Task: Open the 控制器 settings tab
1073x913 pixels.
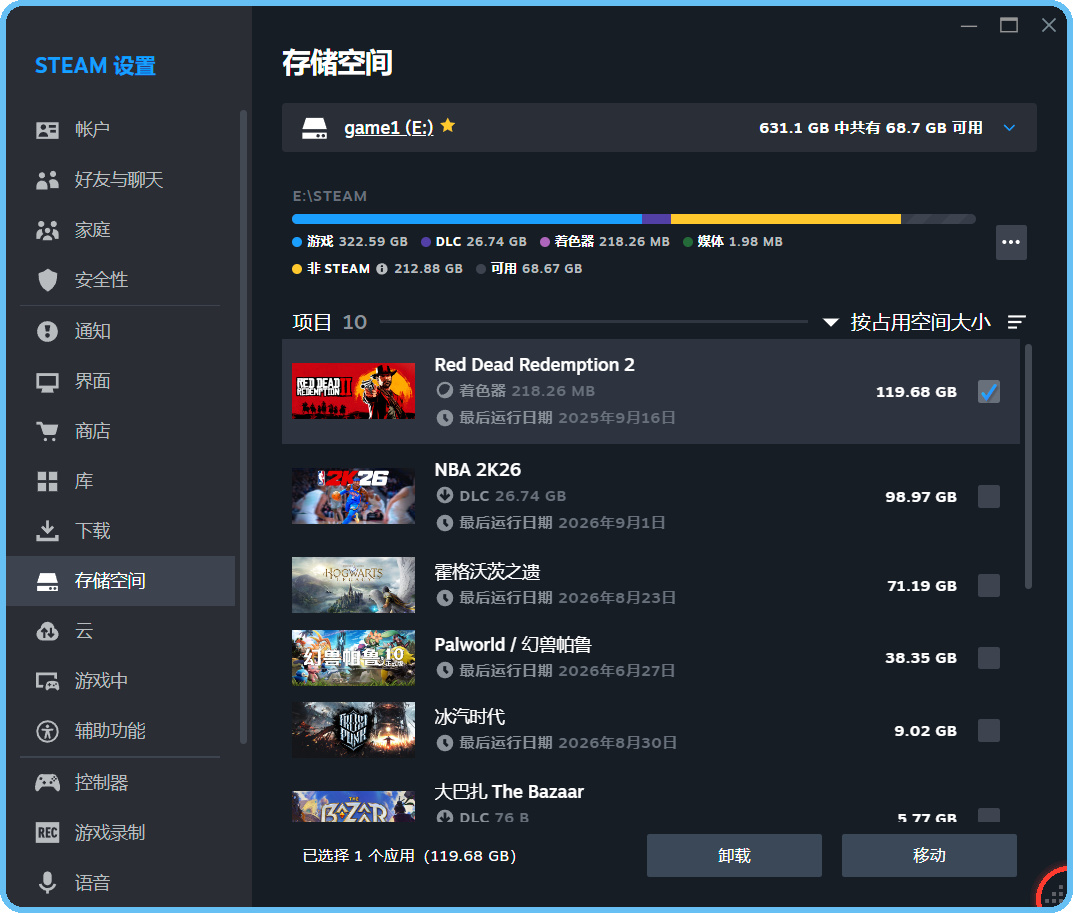Action: pos(120,782)
